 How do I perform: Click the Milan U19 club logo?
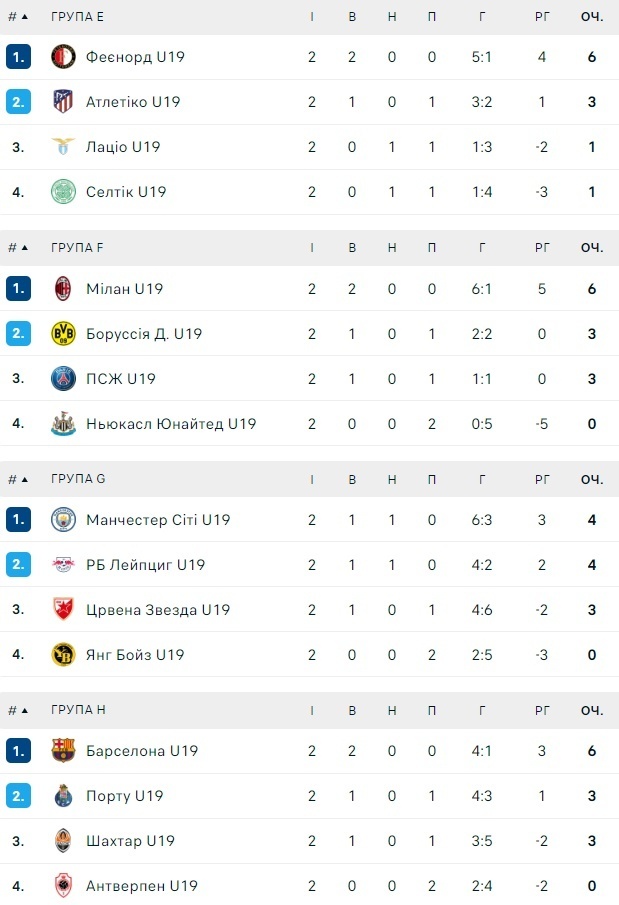click(64, 289)
